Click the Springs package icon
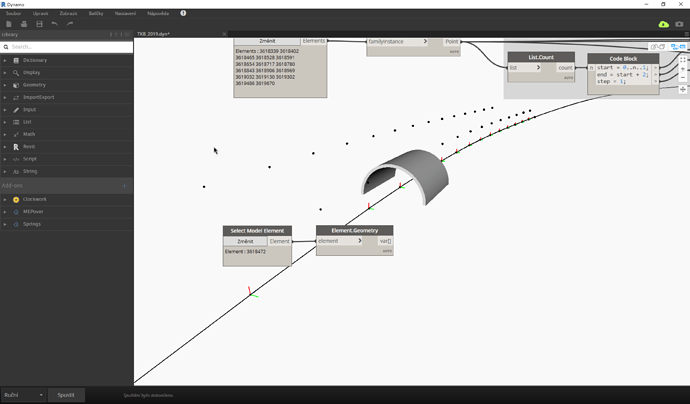Screen dimensions: 690x404 [x=16, y=224]
